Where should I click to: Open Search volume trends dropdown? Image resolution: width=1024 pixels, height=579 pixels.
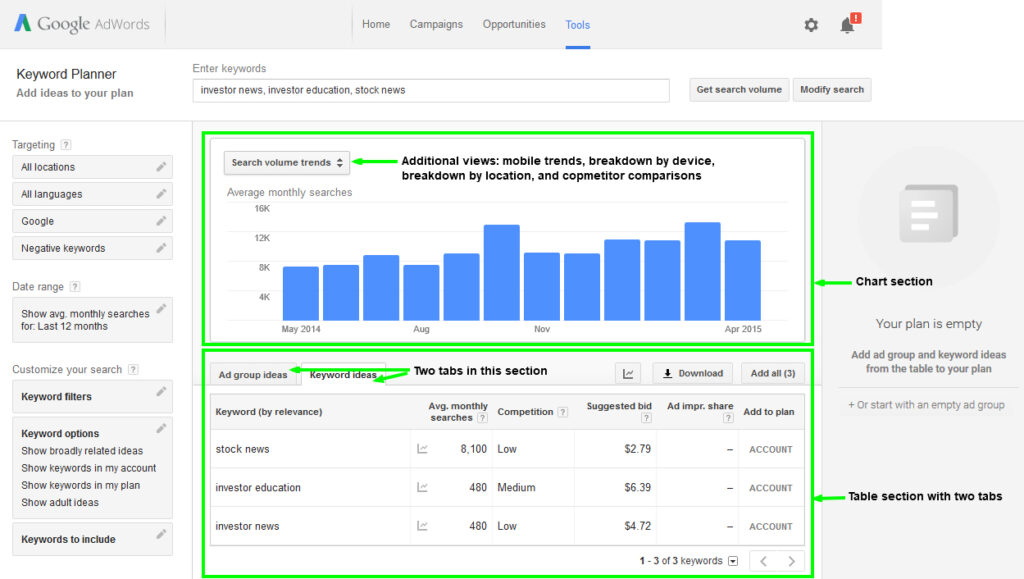point(287,163)
